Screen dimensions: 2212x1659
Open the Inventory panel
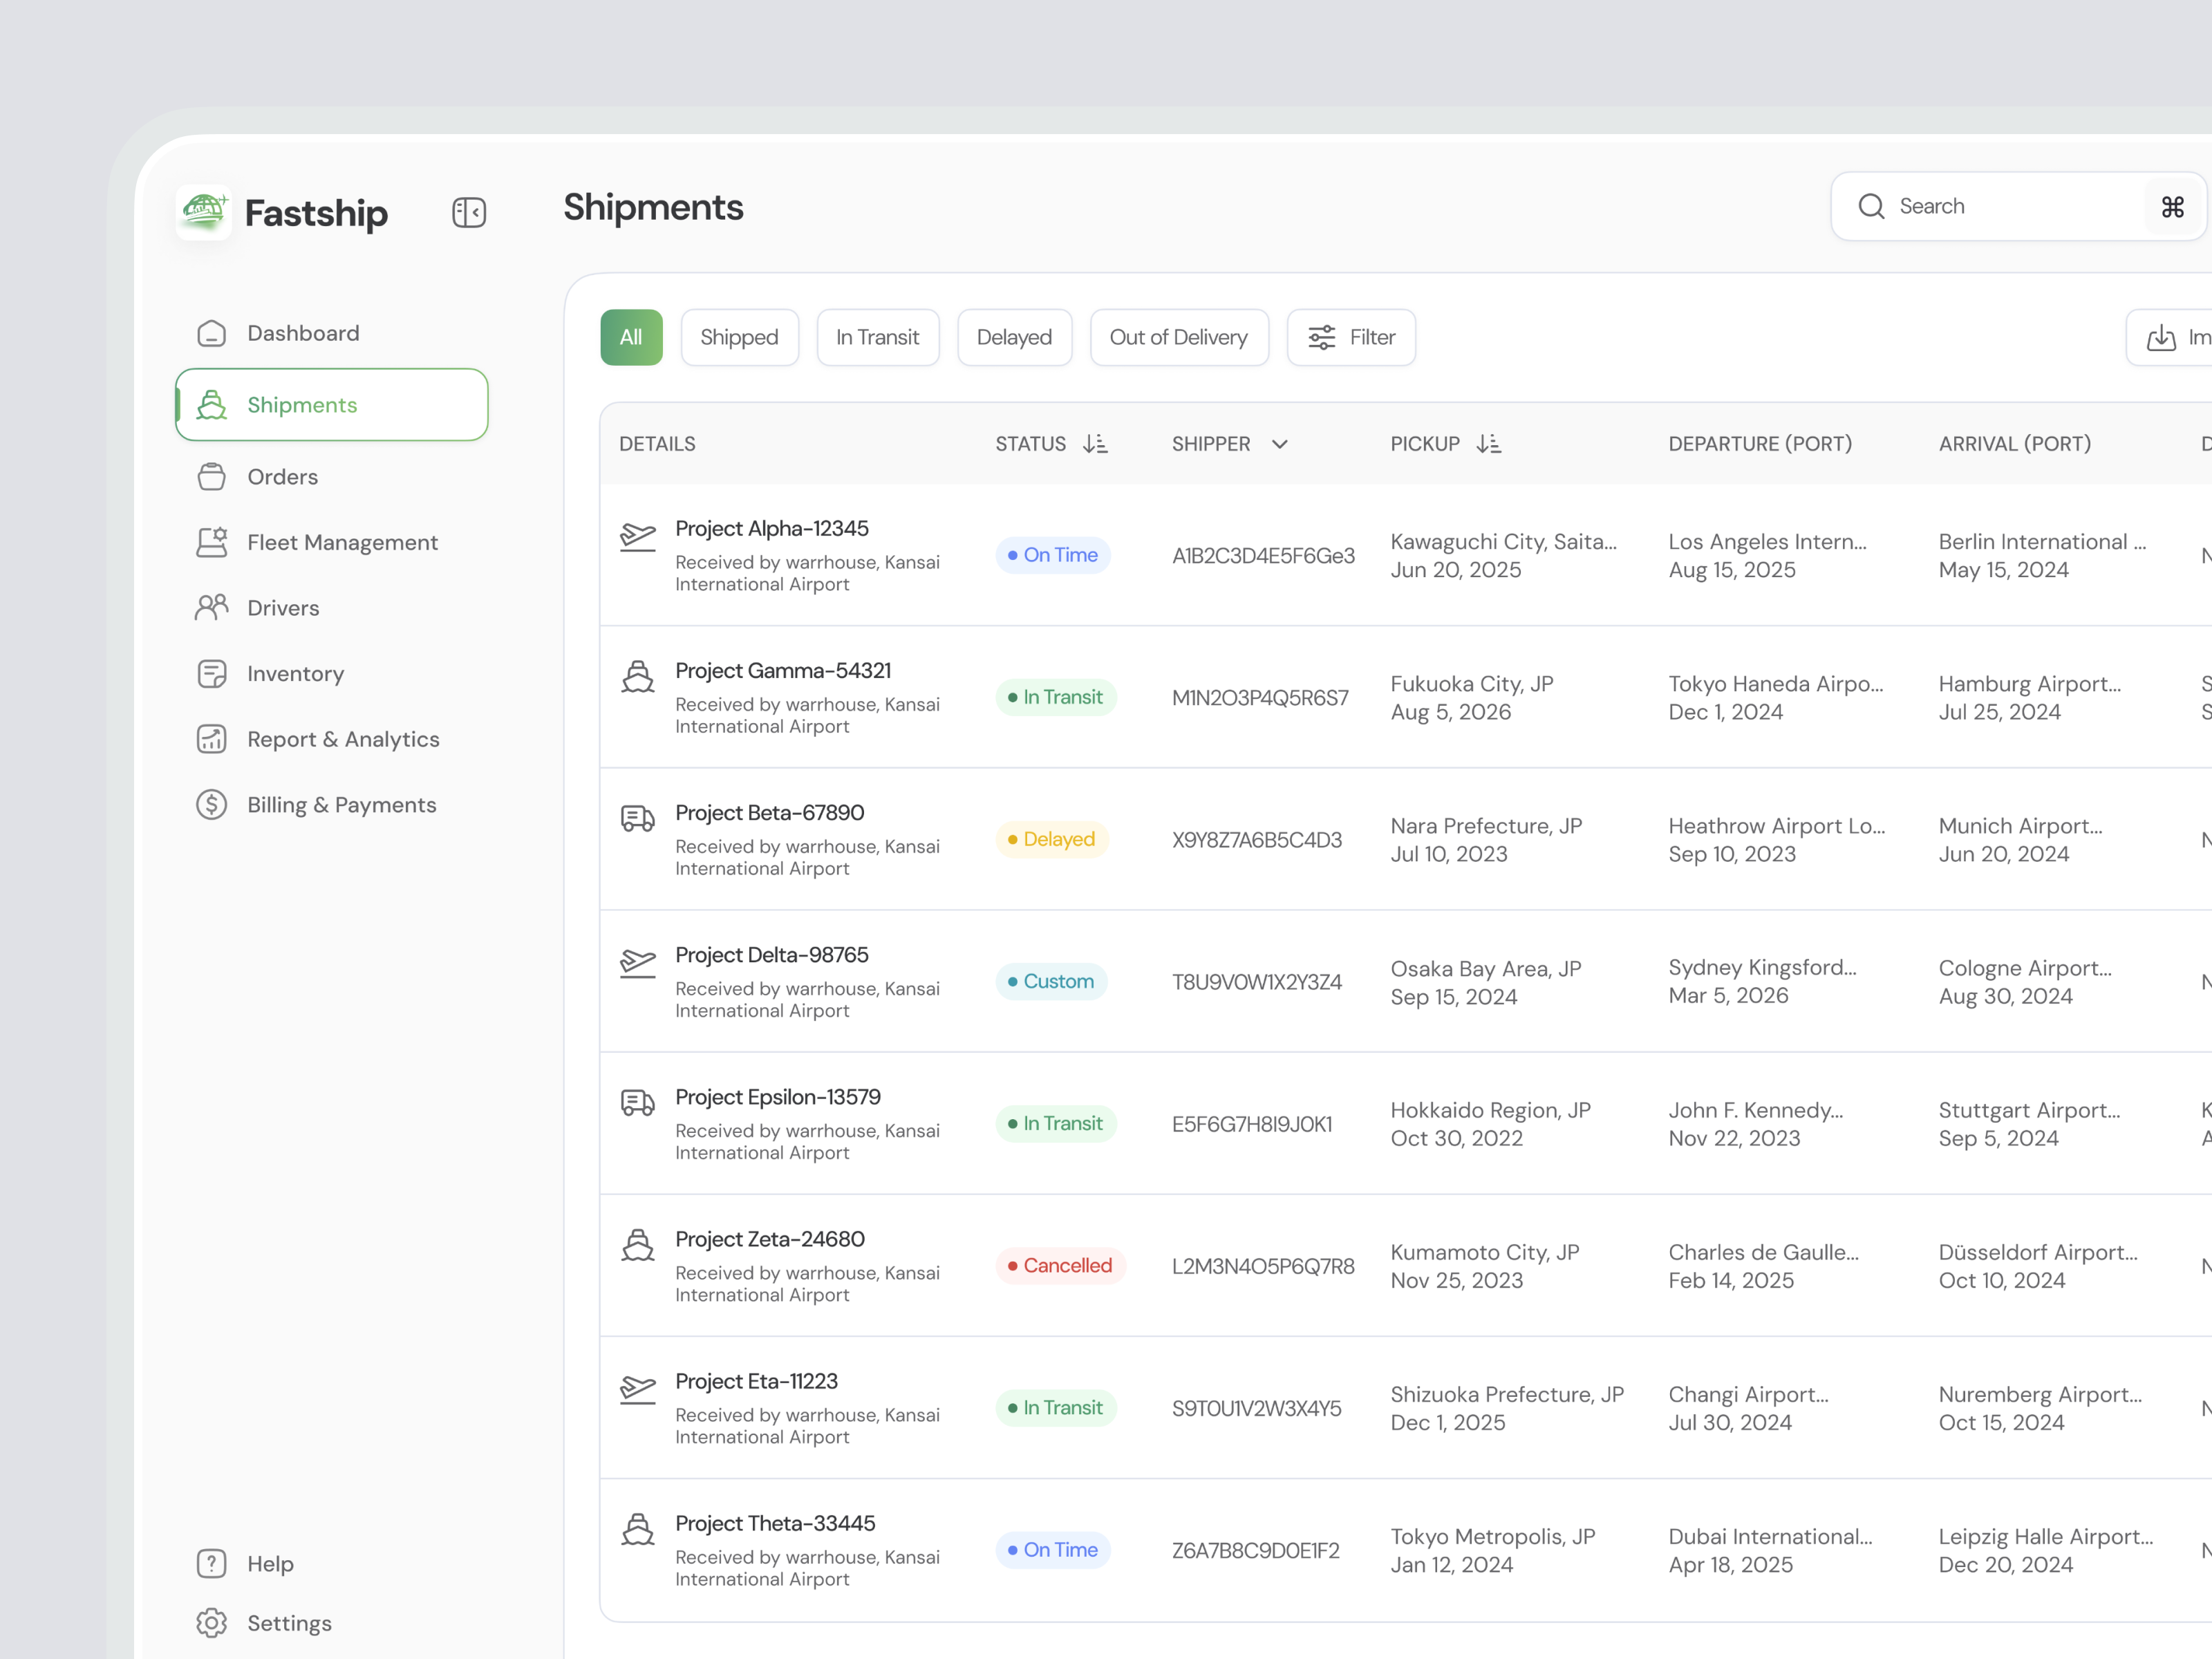295,673
